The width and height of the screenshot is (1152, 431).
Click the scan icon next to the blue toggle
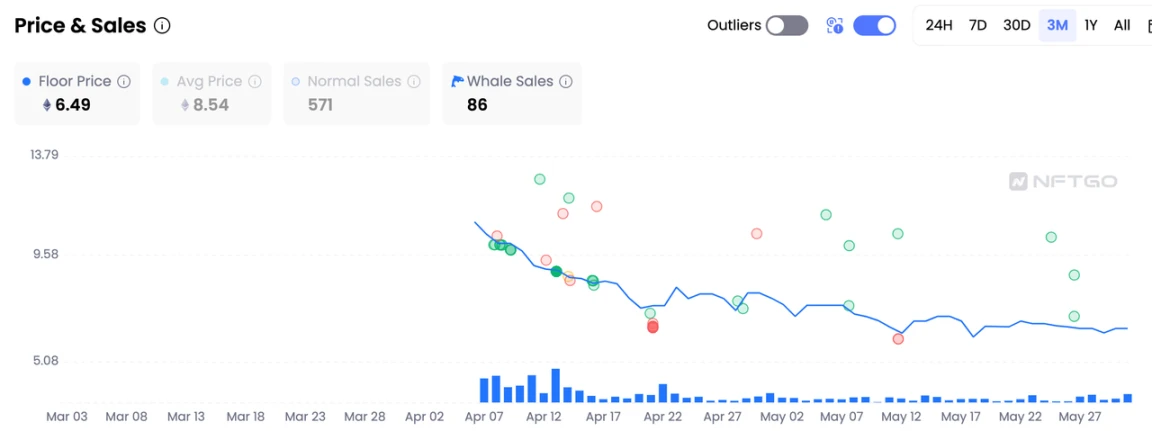click(x=835, y=26)
